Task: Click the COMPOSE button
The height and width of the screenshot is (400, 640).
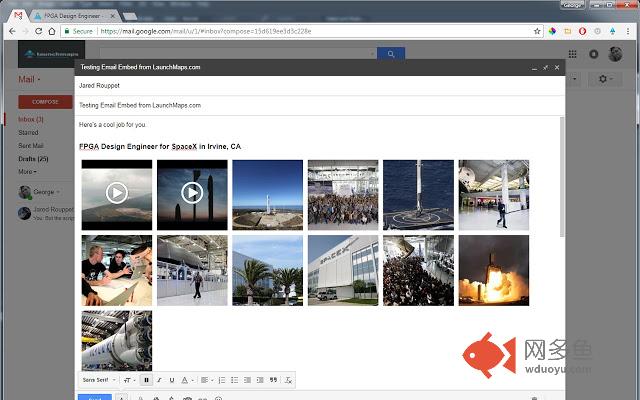Action: [x=45, y=102]
